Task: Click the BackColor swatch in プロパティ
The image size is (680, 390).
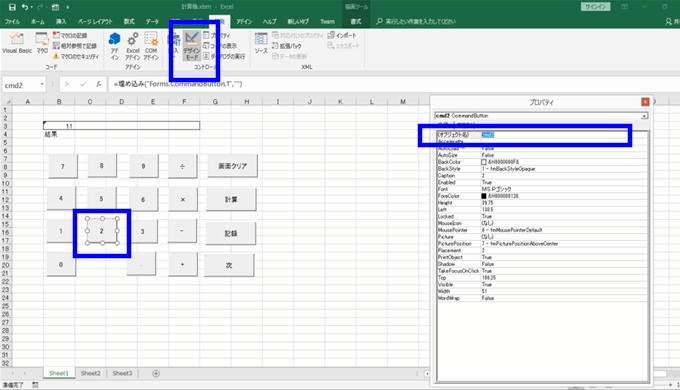Action: [484, 162]
